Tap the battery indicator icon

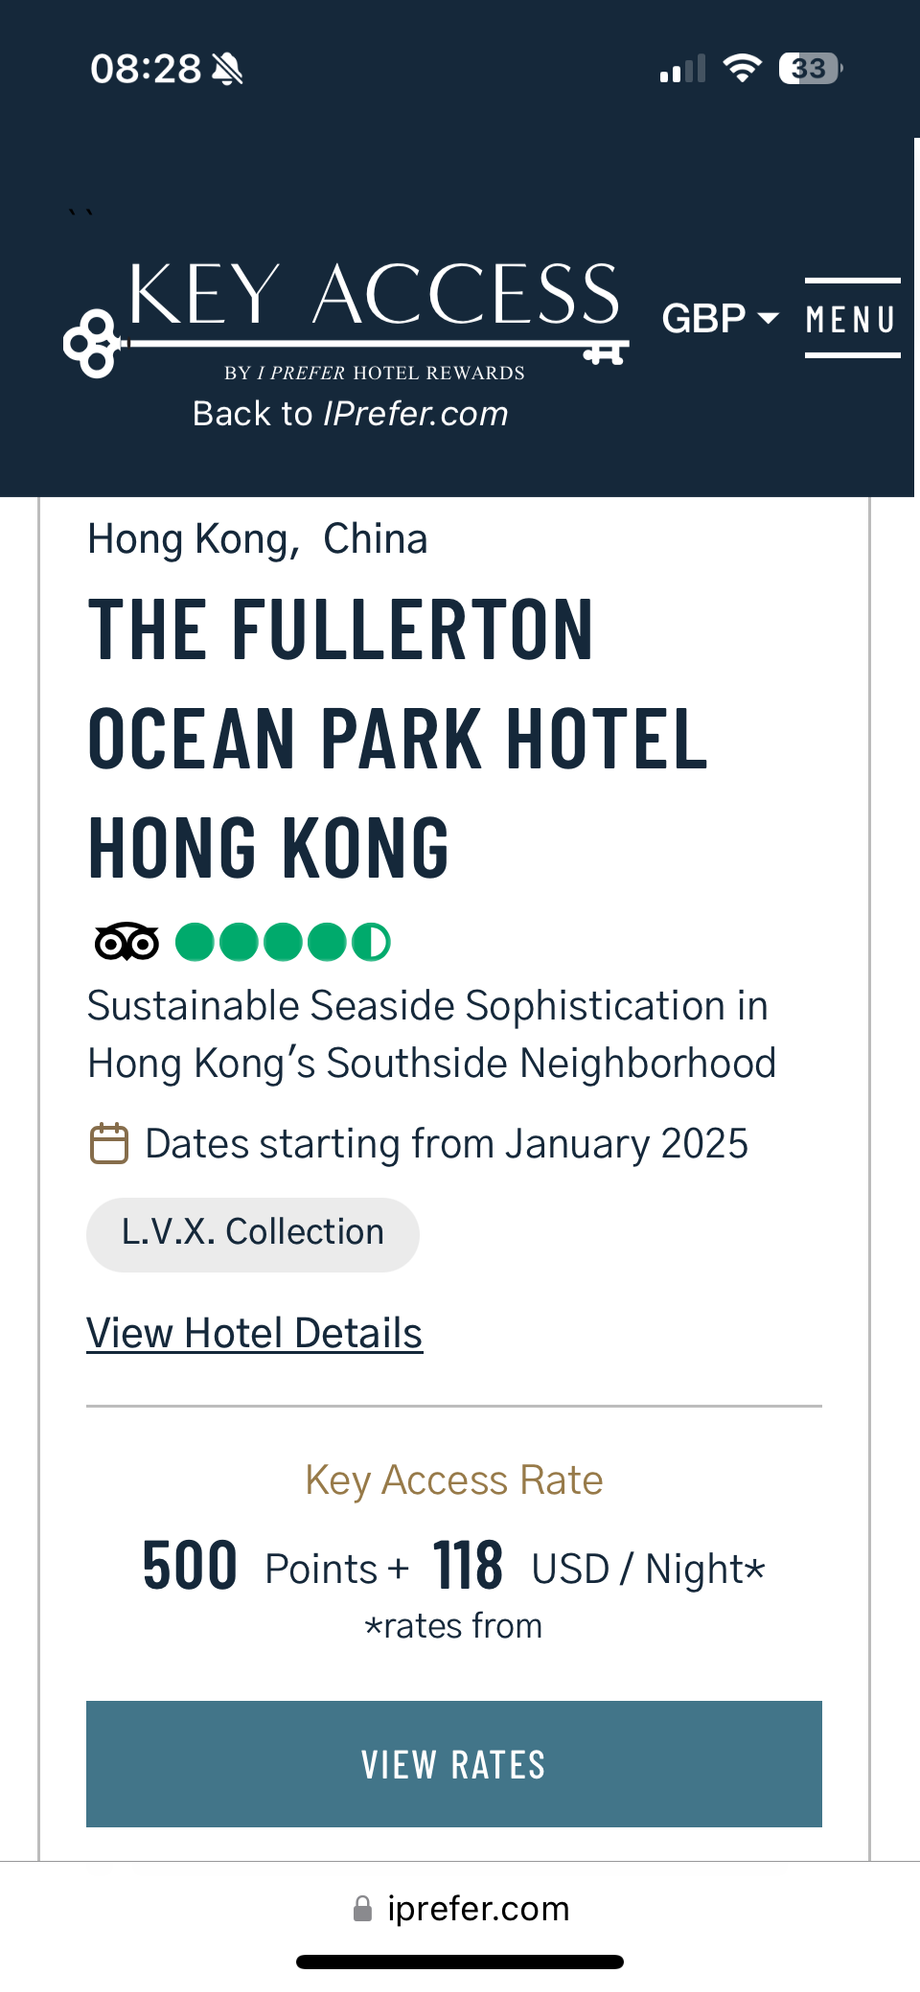click(x=811, y=68)
